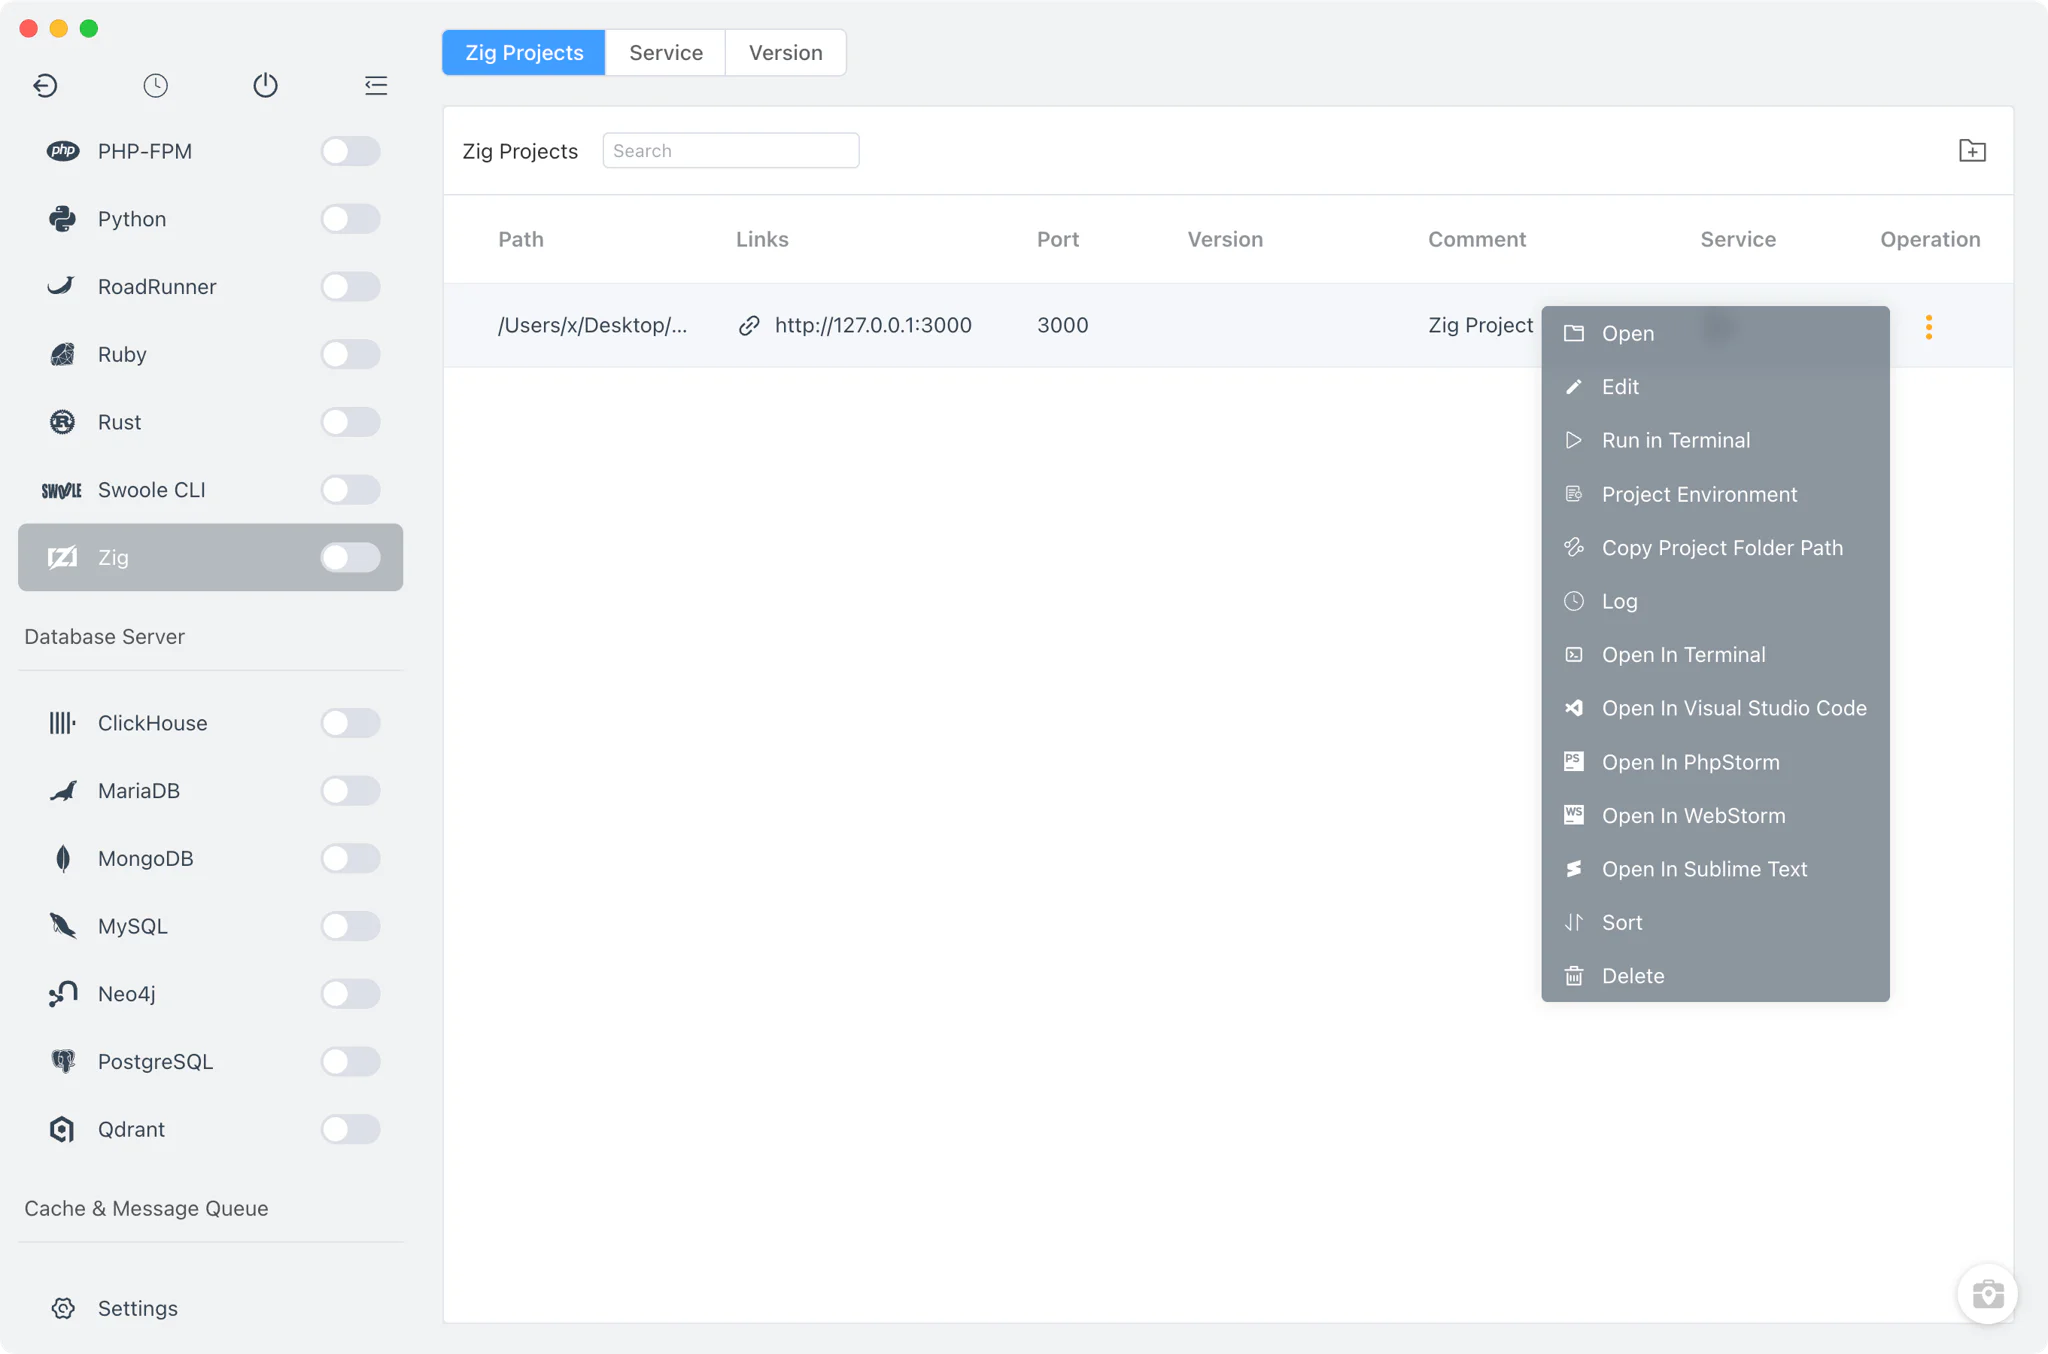Enable the MySQL service switch
Image resolution: width=2048 pixels, height=1354 pixels.
[x=350, y=926]
